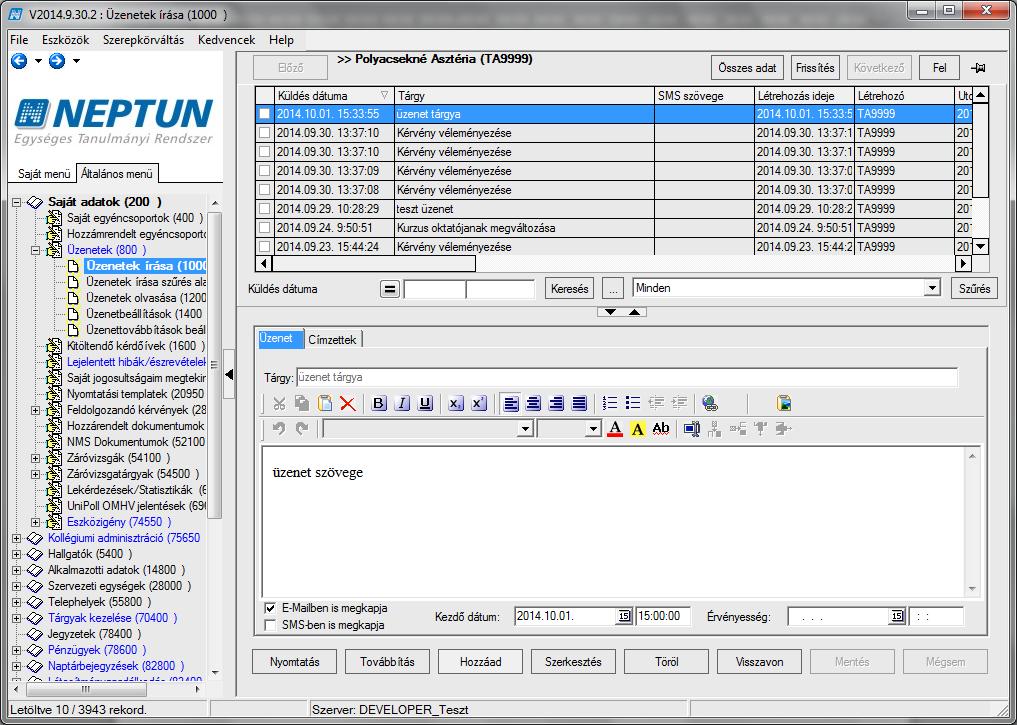Check the 2014.09.30. 13:37:09 row checkbox
The image size is (1017, 725).
click(264, 171)
